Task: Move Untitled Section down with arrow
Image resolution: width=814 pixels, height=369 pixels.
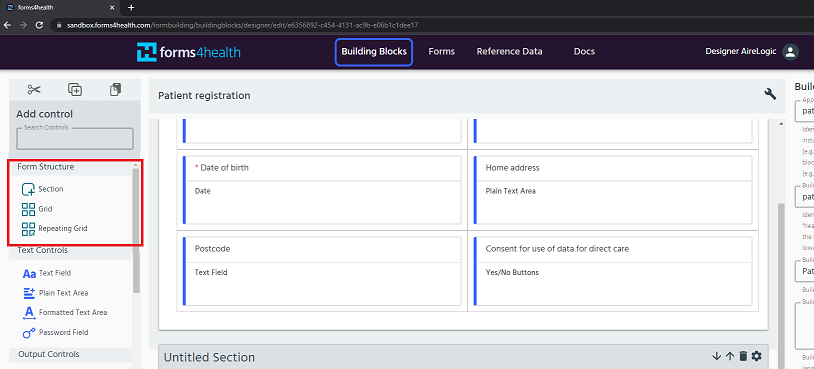Action: click(x=717, y=356)
